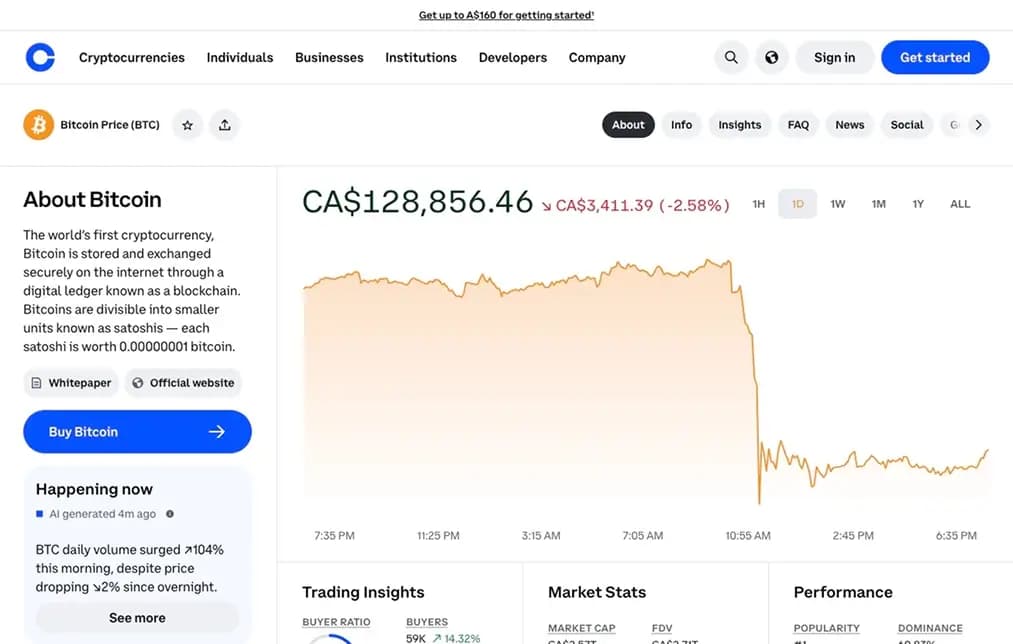
Task: Expand more tabs with the right chevron
Action: [x=978, y=124]
